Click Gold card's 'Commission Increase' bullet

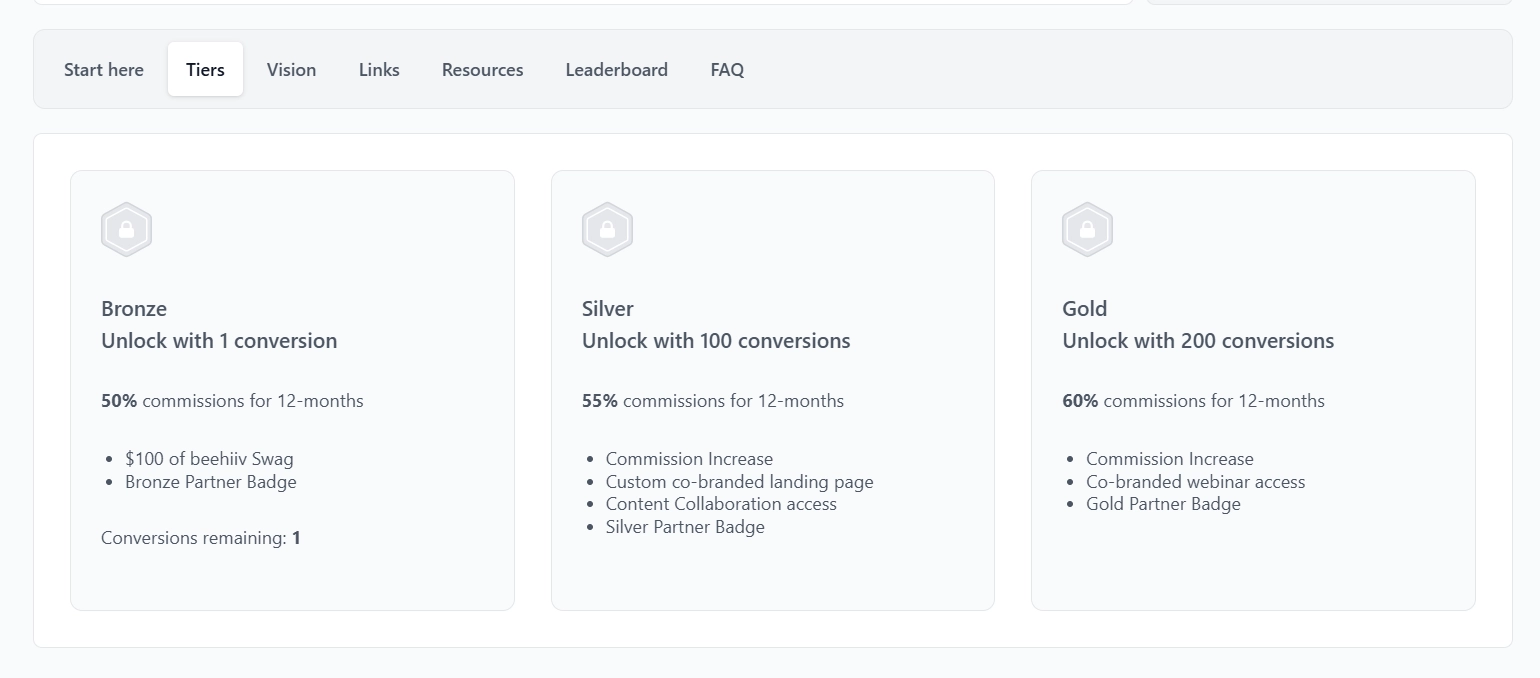tap(1170, 459)
